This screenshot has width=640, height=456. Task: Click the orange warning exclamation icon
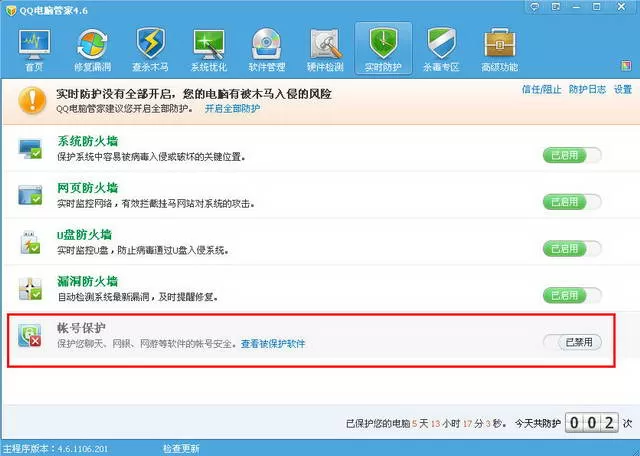(x=32, y=100)
